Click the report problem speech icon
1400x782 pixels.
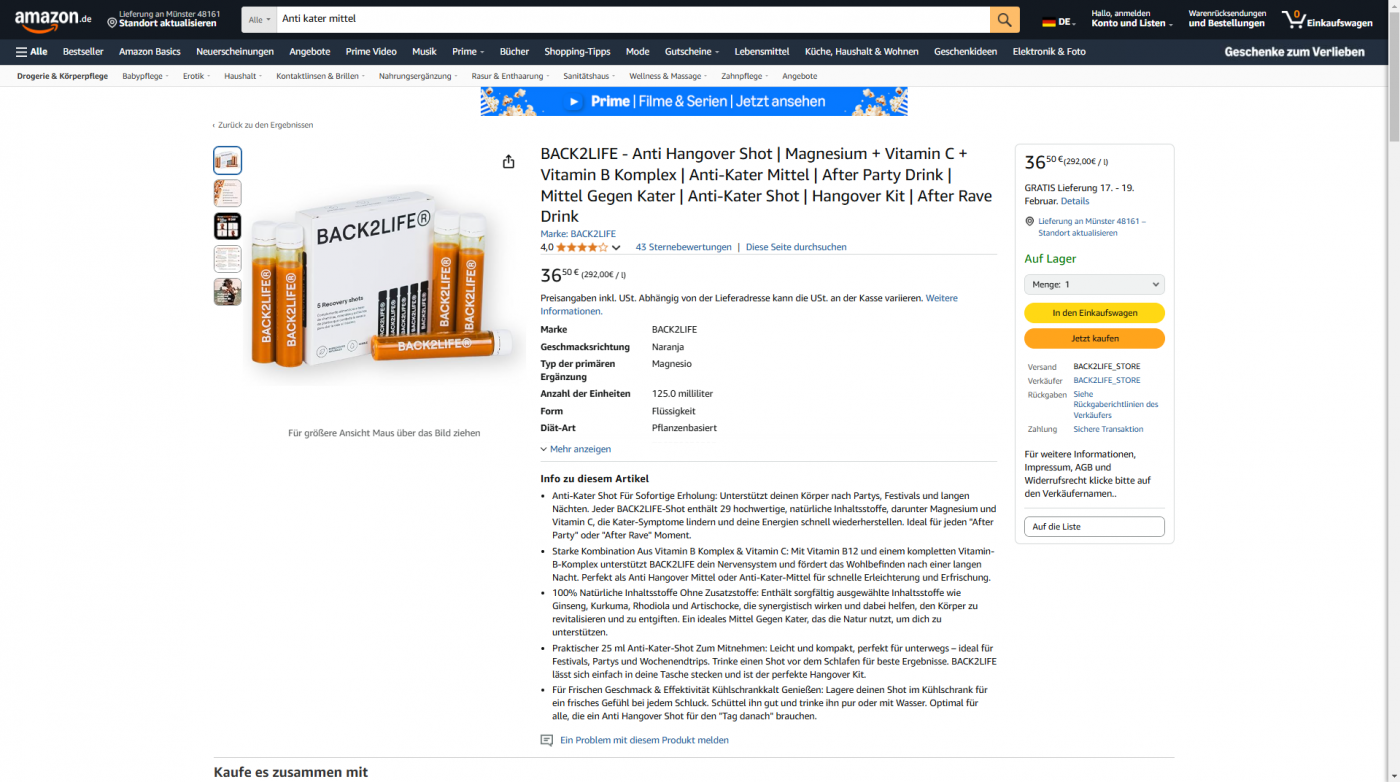pyautogui.click(x=547, y=740)
